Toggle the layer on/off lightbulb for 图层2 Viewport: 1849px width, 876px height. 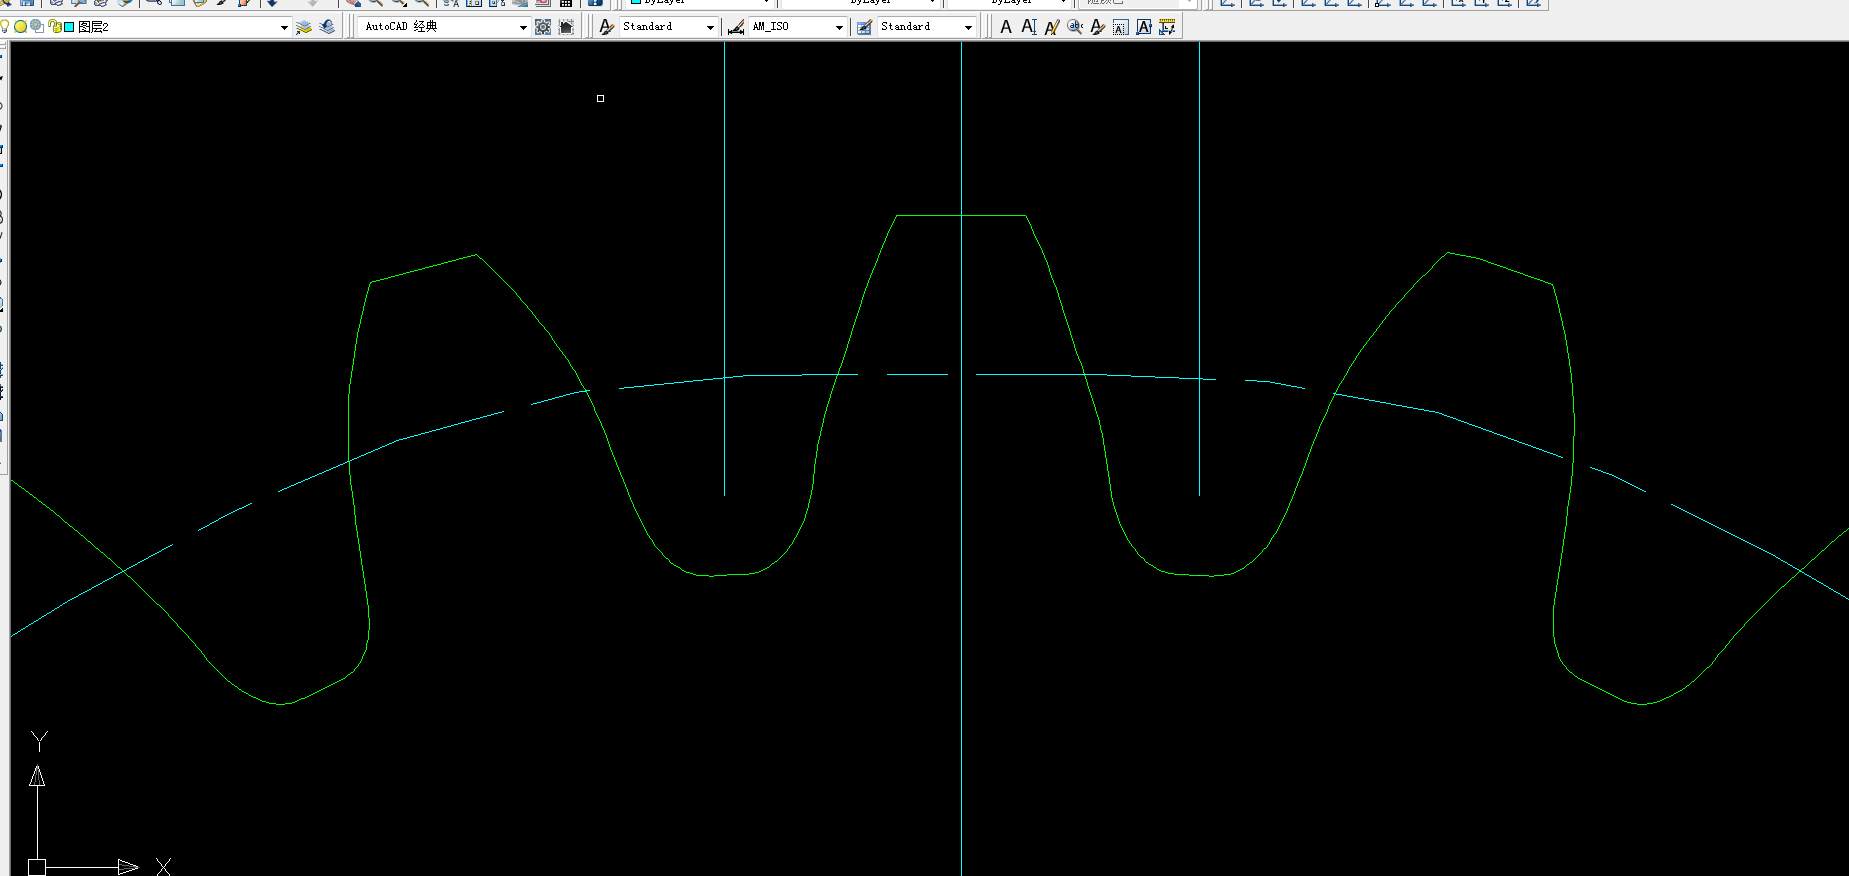[5, 26]
